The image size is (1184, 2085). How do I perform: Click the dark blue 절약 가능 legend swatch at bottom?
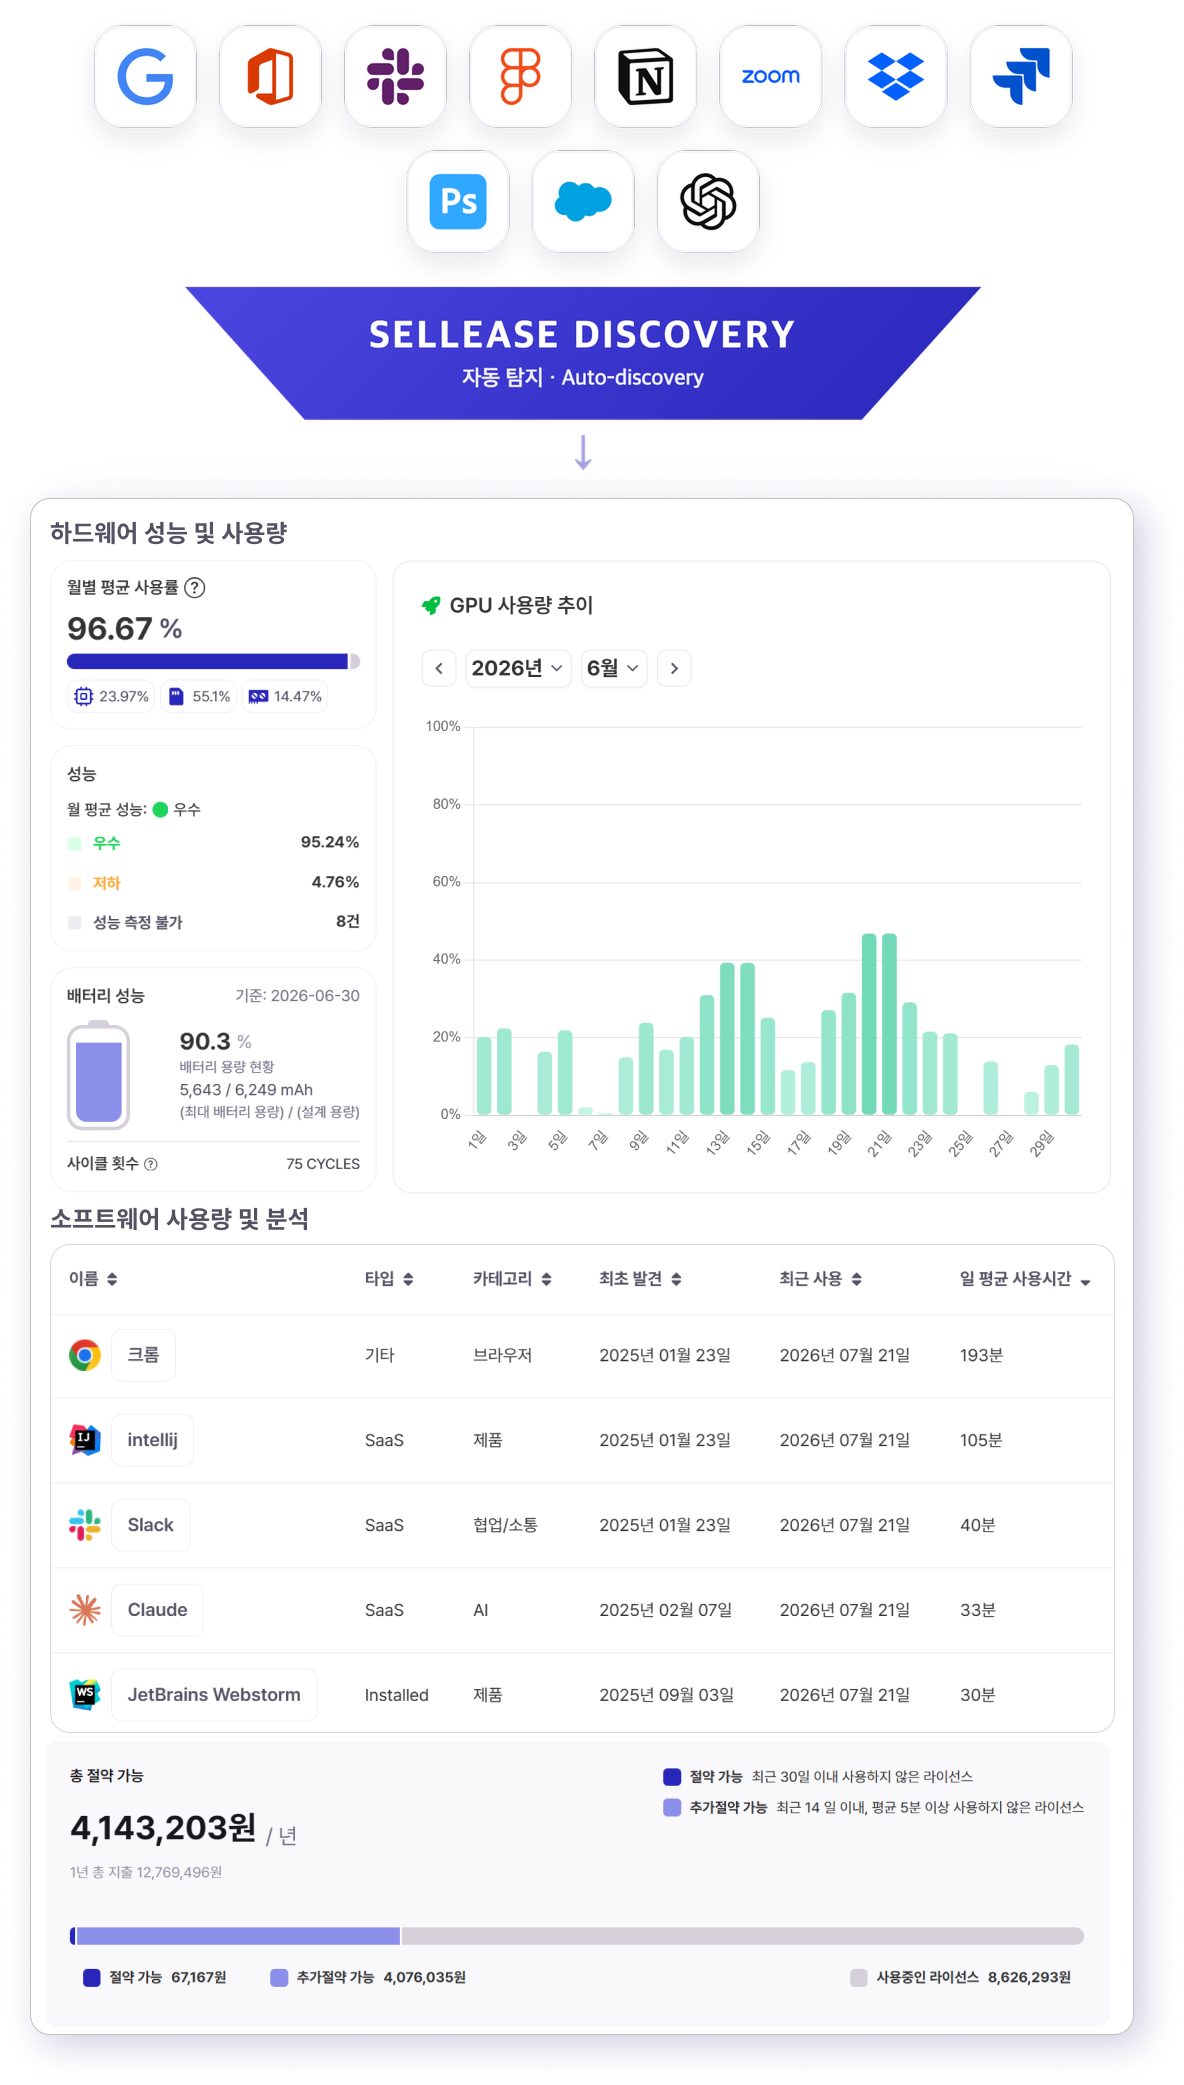(x=92, y=1977)
